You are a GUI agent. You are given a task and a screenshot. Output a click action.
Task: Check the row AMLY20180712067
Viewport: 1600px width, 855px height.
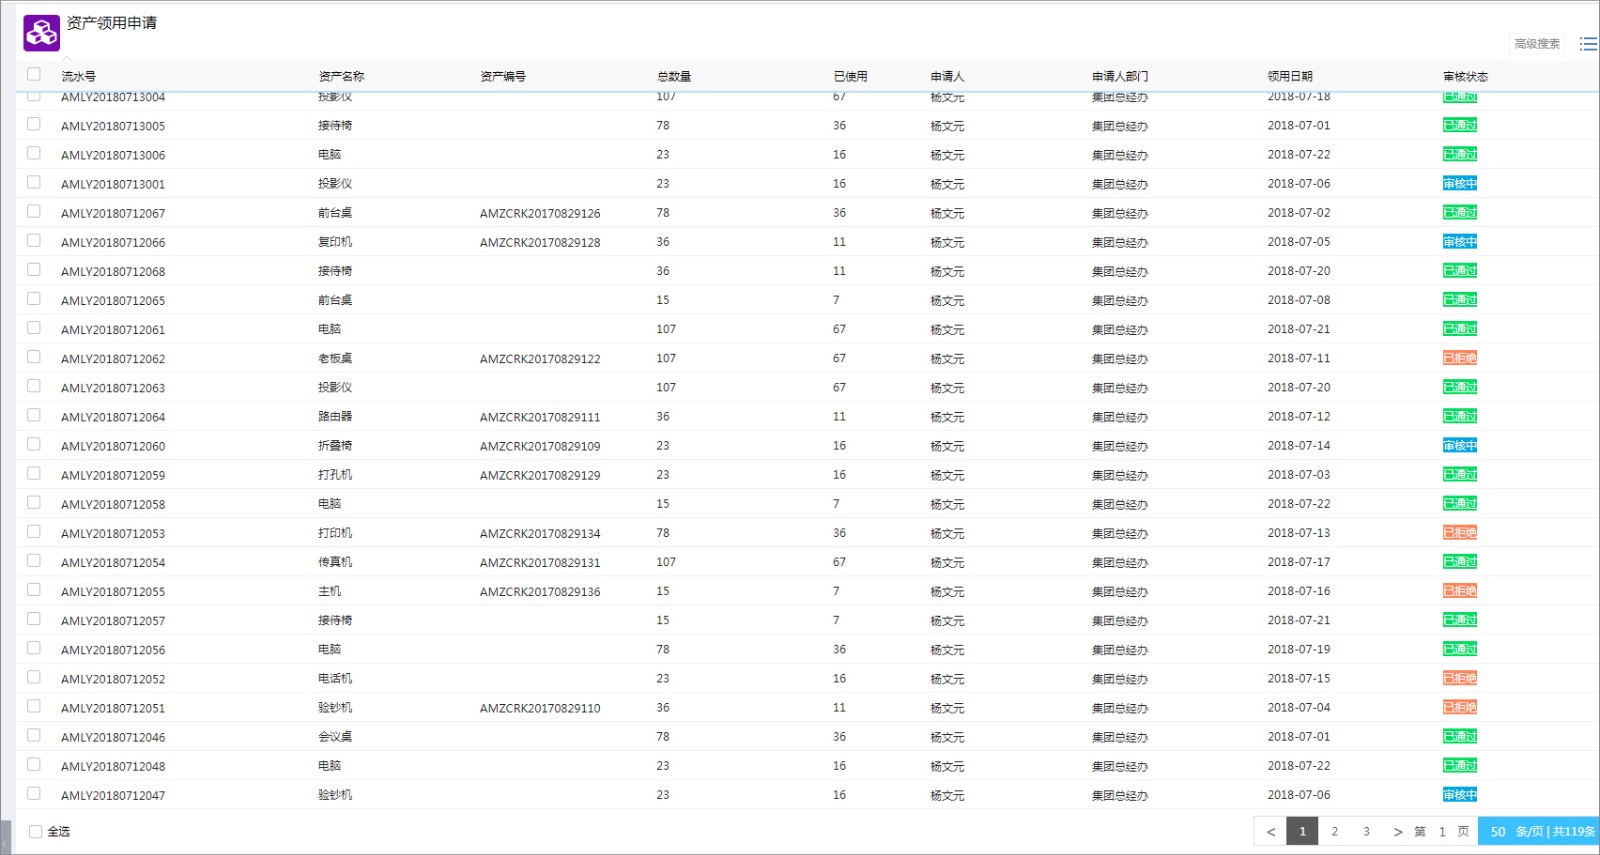coord(34,211)
